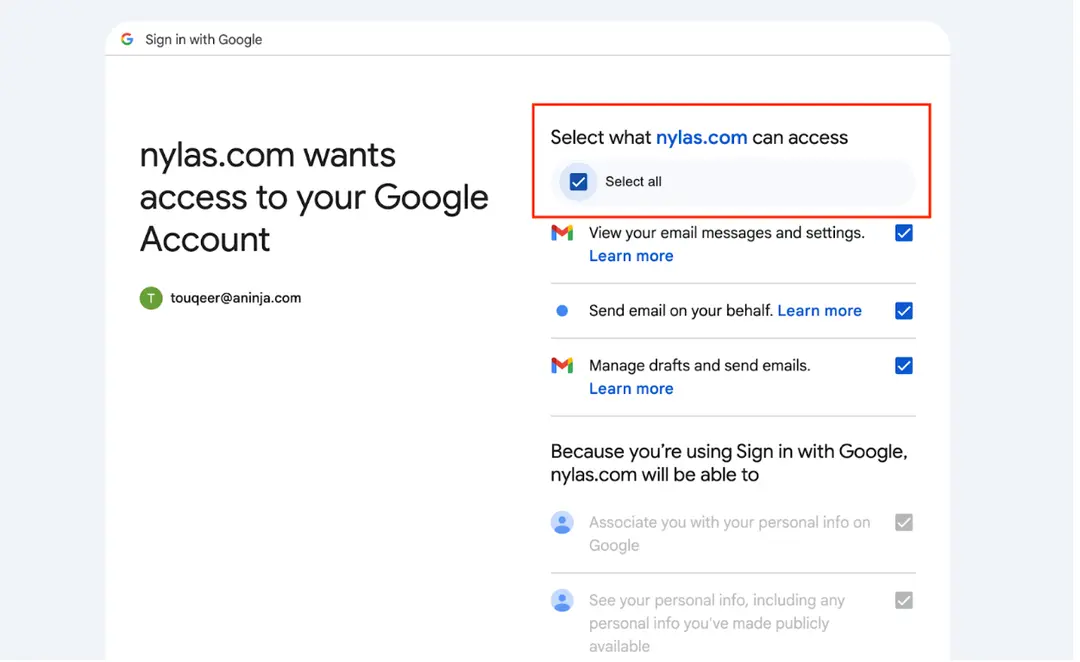Click the blue dot icon beside send email
Screen dimensions: 1080x662
point(562,311)
